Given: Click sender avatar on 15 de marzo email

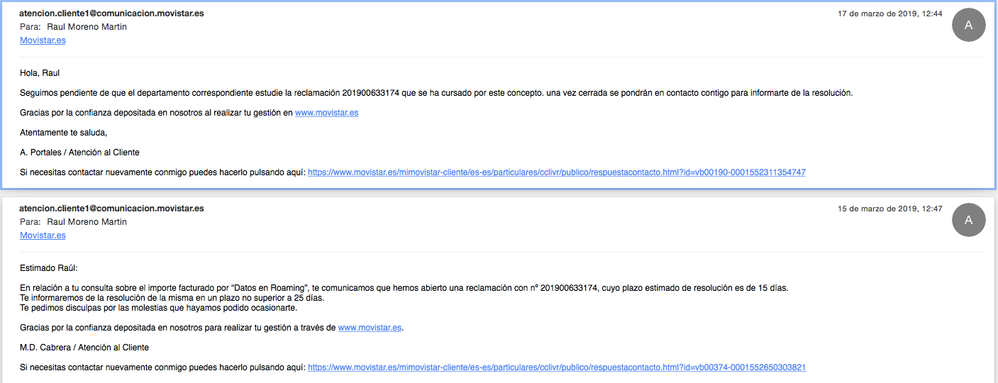Looking at the screenshot, I should click(968, 220).
